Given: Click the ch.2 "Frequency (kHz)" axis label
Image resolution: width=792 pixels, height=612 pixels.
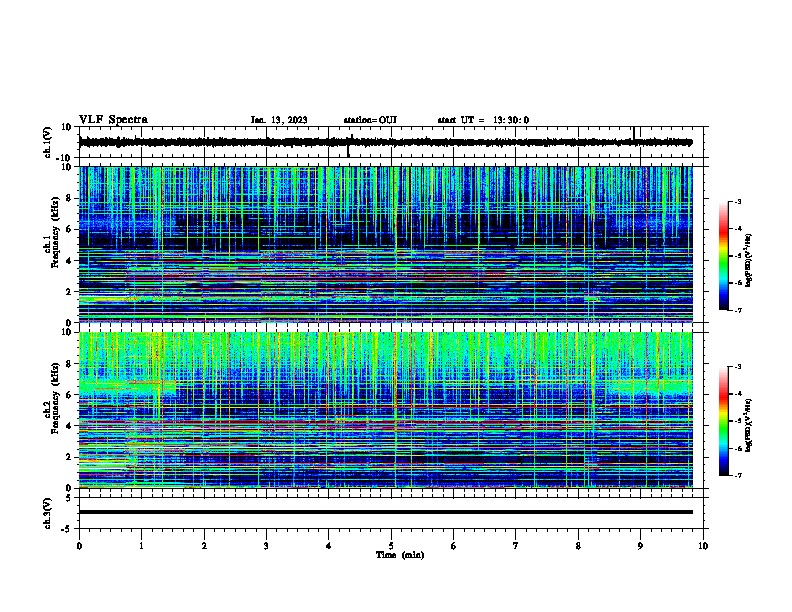Looking at the screenshot, I should [55, 398].
